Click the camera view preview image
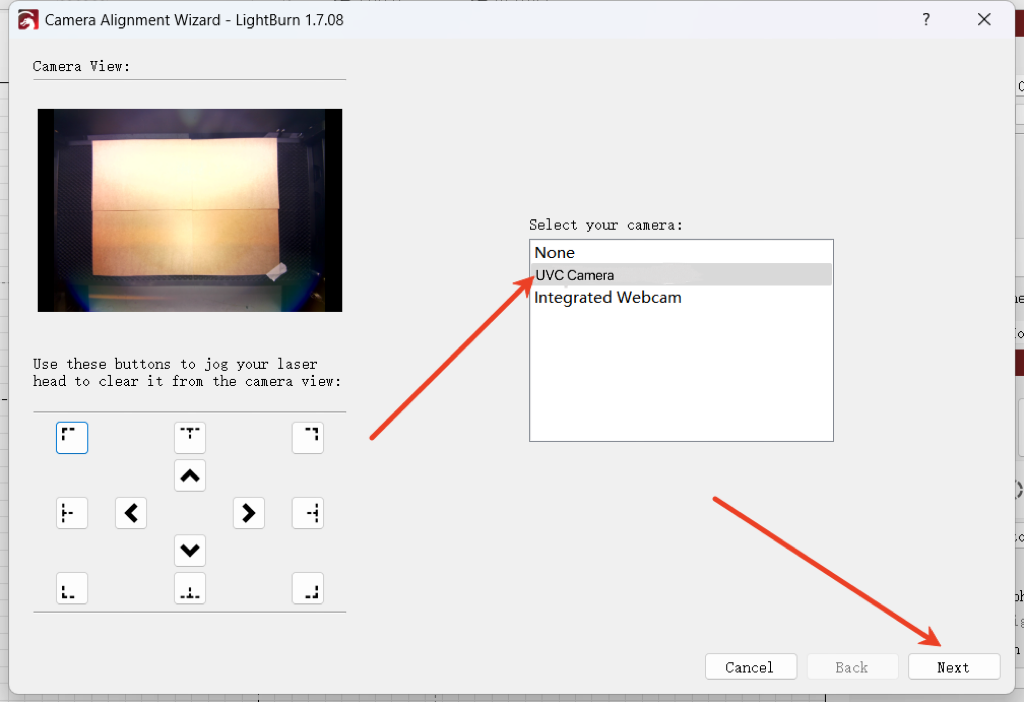The height and width of the screenshot is (702, 1024). coord(190,210)
